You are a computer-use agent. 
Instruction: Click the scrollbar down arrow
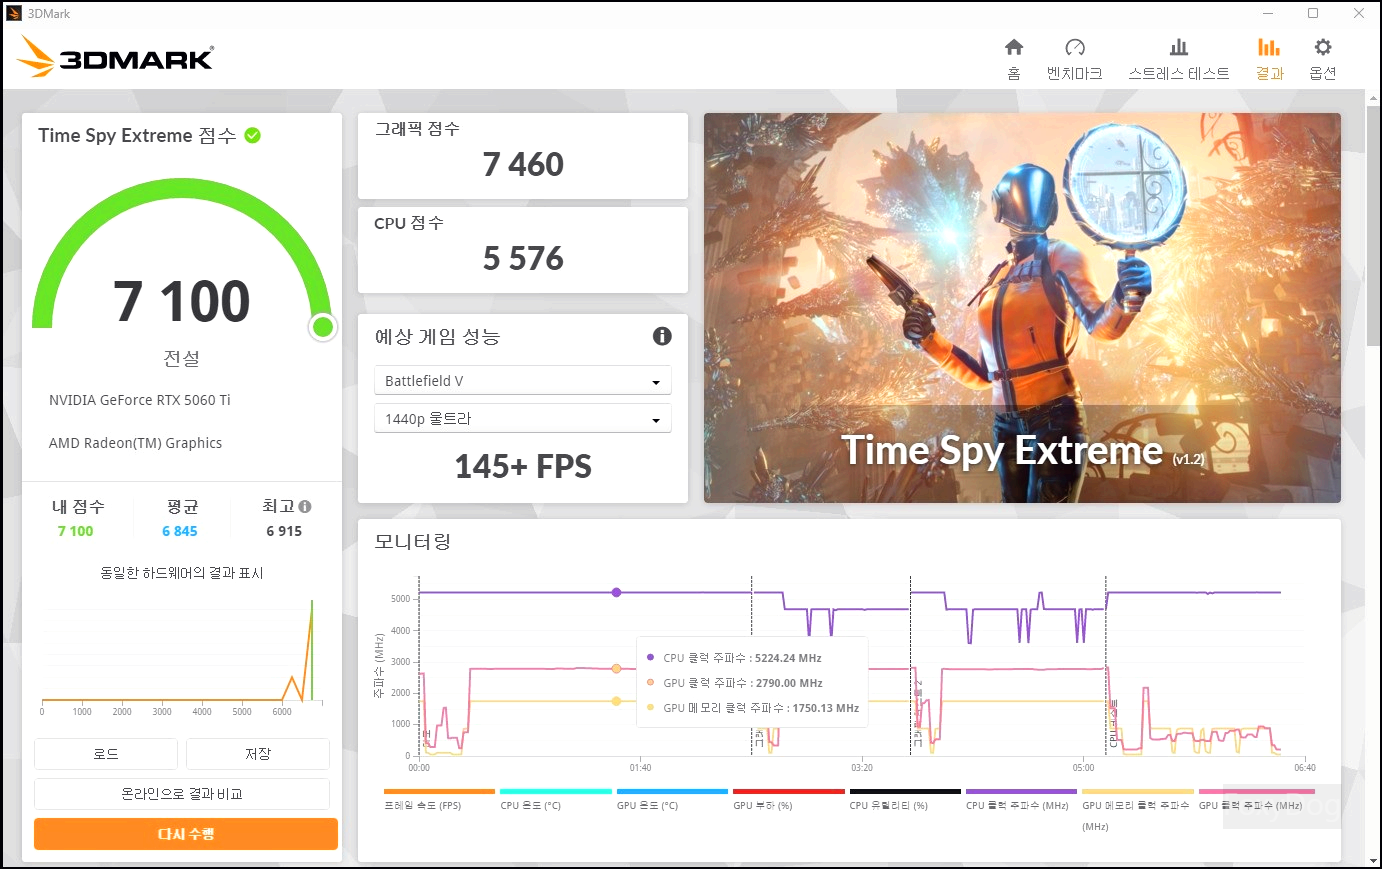pyautogui.click(x=1374, y=859)
